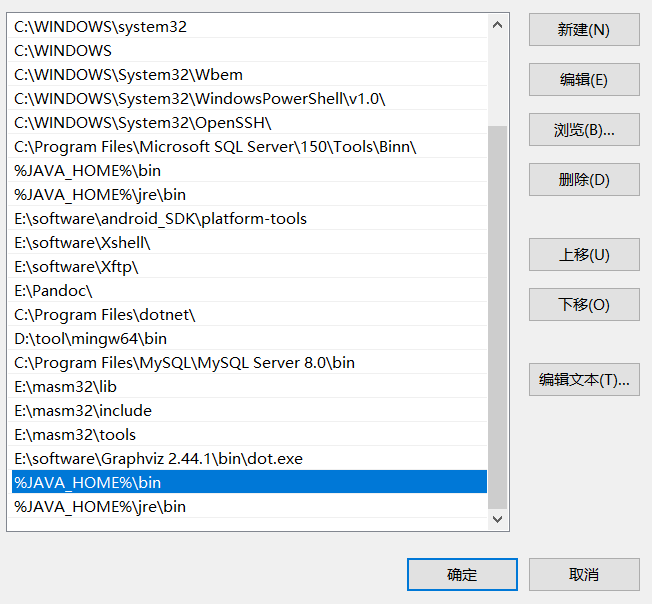Cancel with the 取消 button
The width and height of the screenshot is (652, 604).
pyautogui.click(x=584, y=574)
